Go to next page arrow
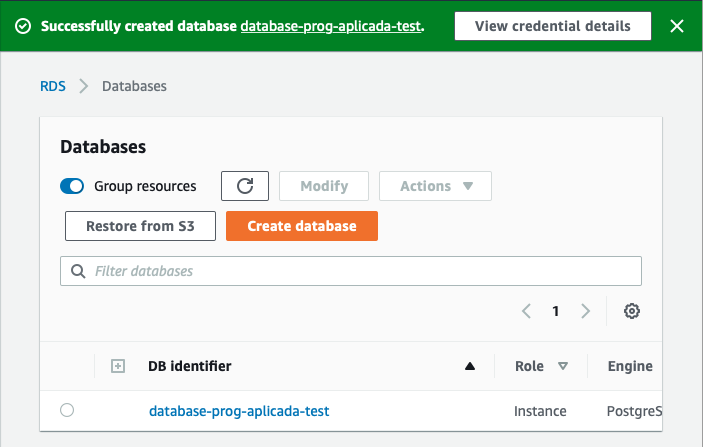This screenshot has height=447, width=703. 586,311
